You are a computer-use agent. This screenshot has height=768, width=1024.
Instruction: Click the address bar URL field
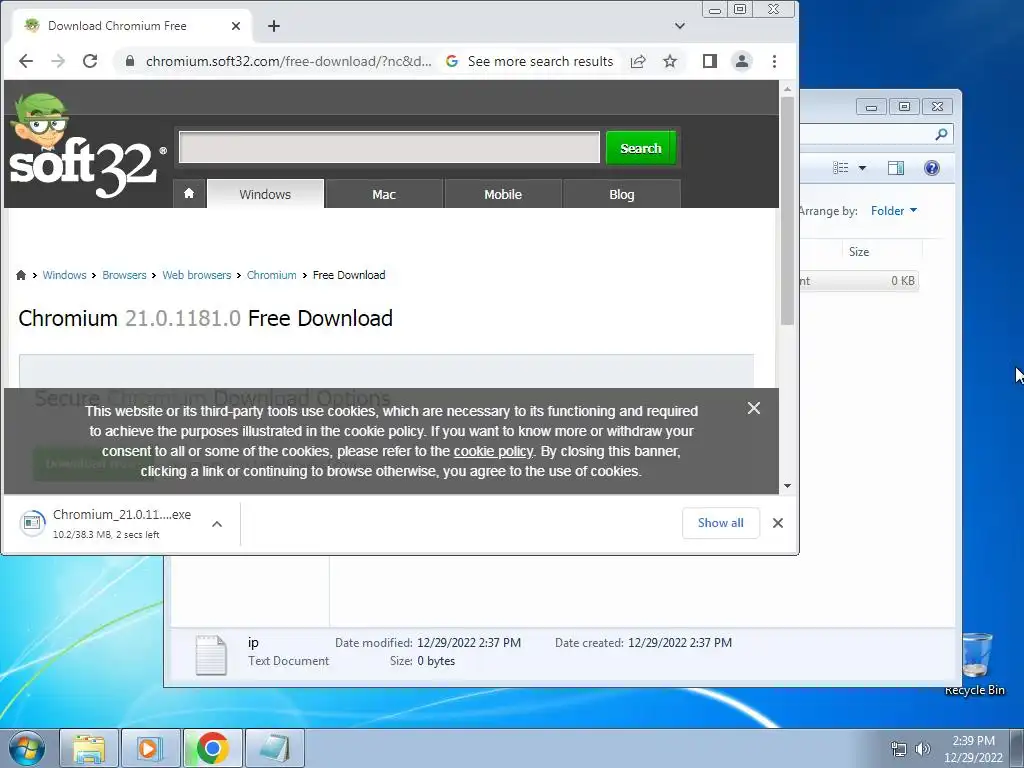288,61
